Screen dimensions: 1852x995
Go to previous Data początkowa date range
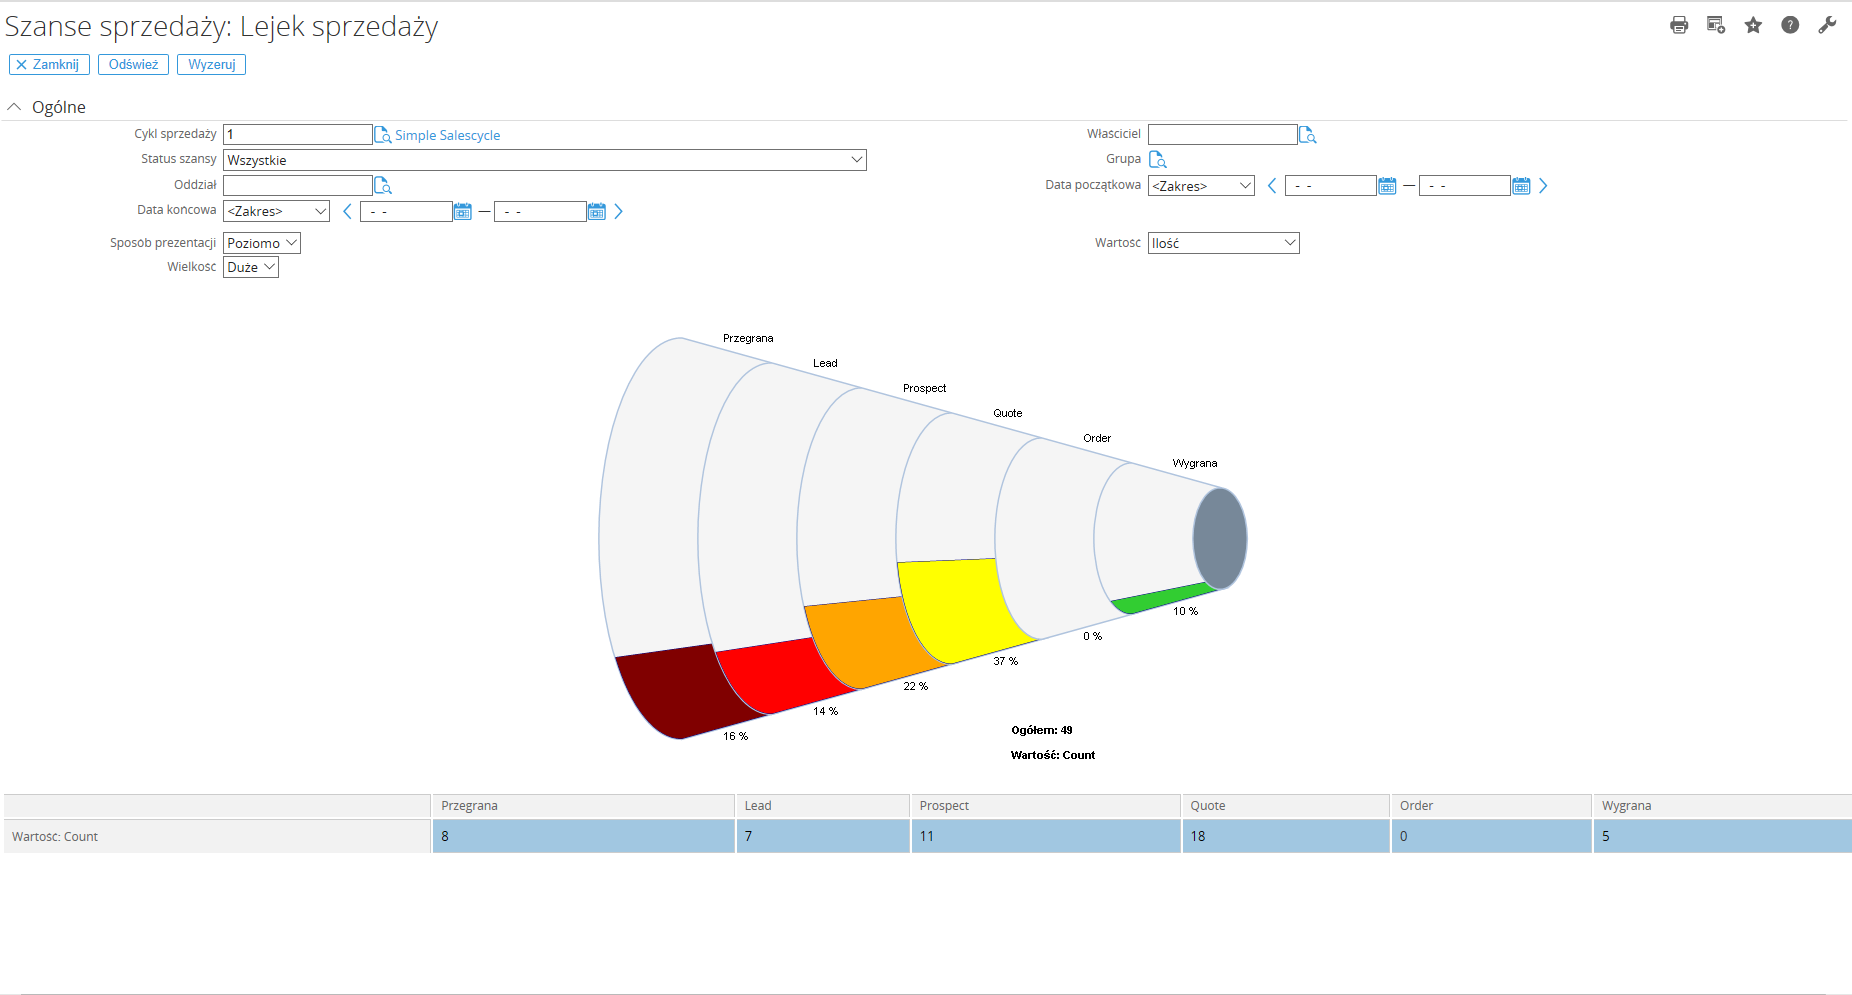[x=1272, y=186]
